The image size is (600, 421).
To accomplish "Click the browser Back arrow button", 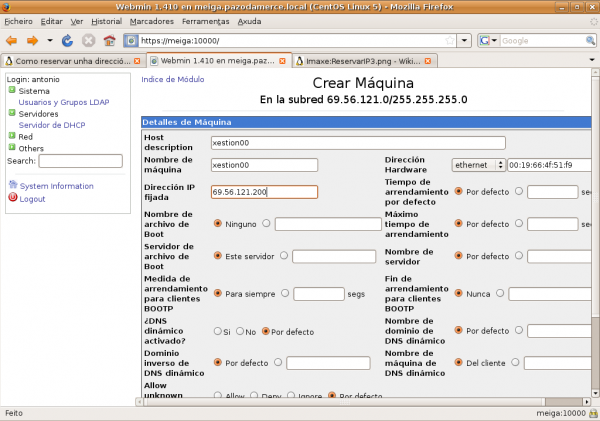I will tap(13, 41).
